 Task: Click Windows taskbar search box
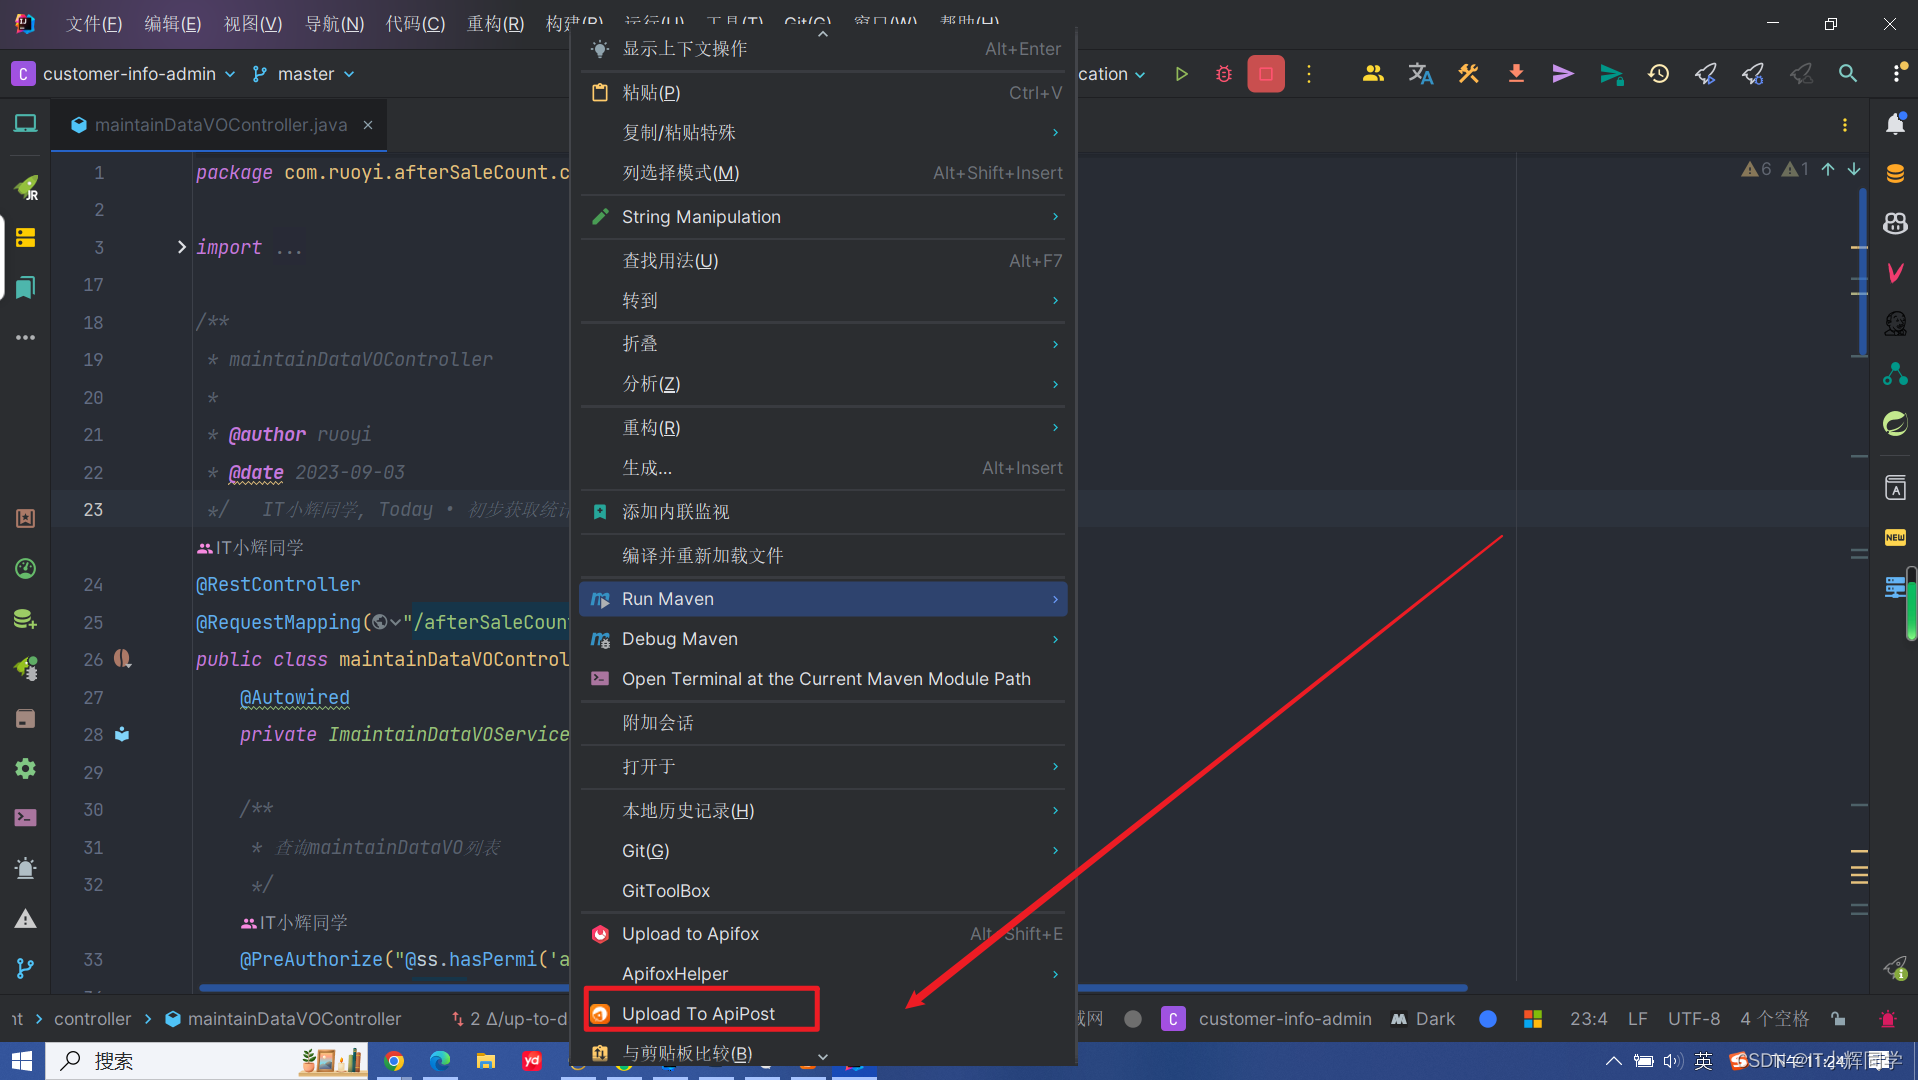pyautogui.click(x=205, y=1061)
